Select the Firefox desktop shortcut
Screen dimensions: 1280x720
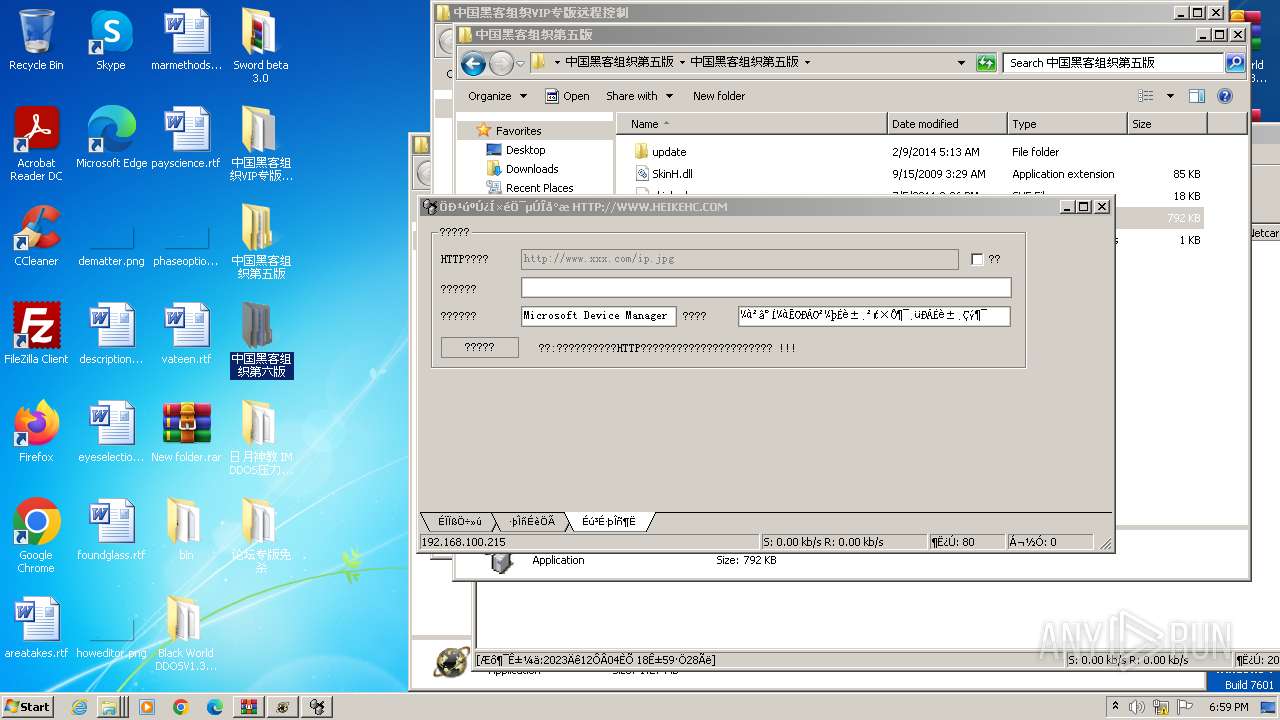pyautogui.click(x=36, y=432)
